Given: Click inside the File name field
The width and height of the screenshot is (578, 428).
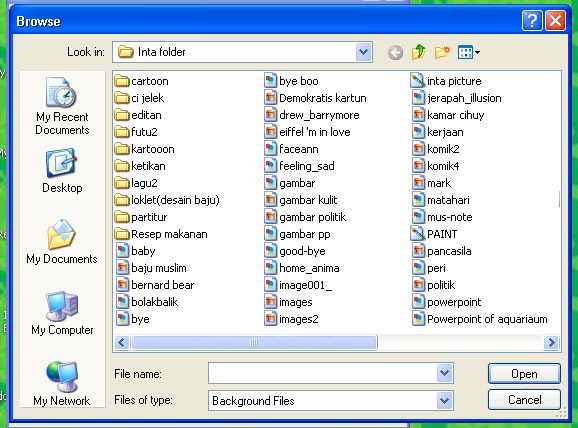Looking at the screenshot, I should pyautogui.click(x=323, y=373).
